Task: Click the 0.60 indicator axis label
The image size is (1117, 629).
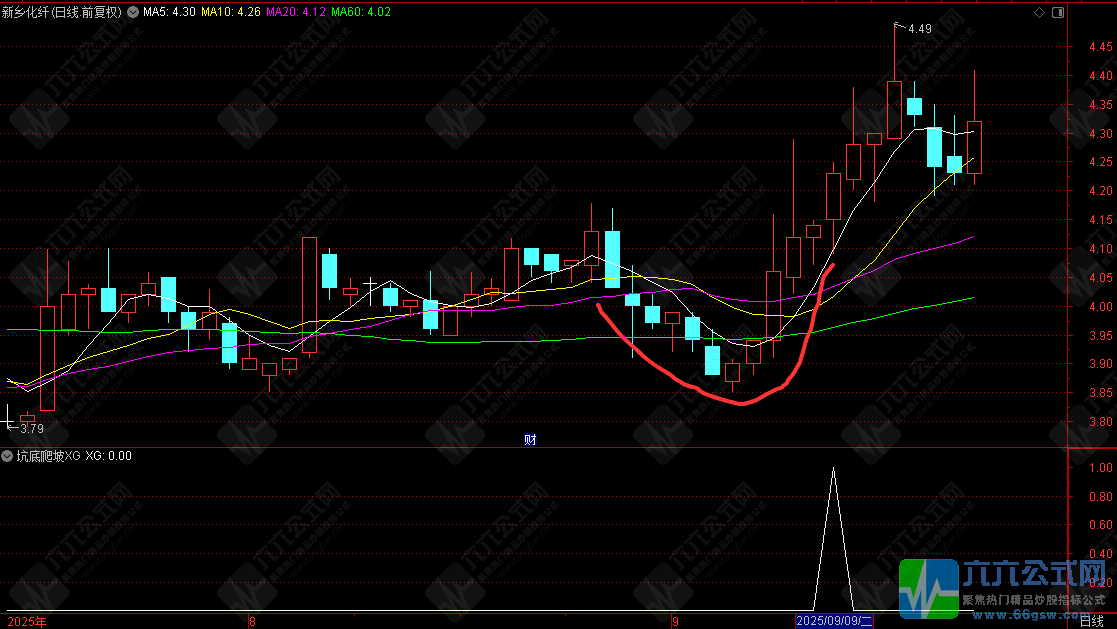Action: (x=1101, y=525)
